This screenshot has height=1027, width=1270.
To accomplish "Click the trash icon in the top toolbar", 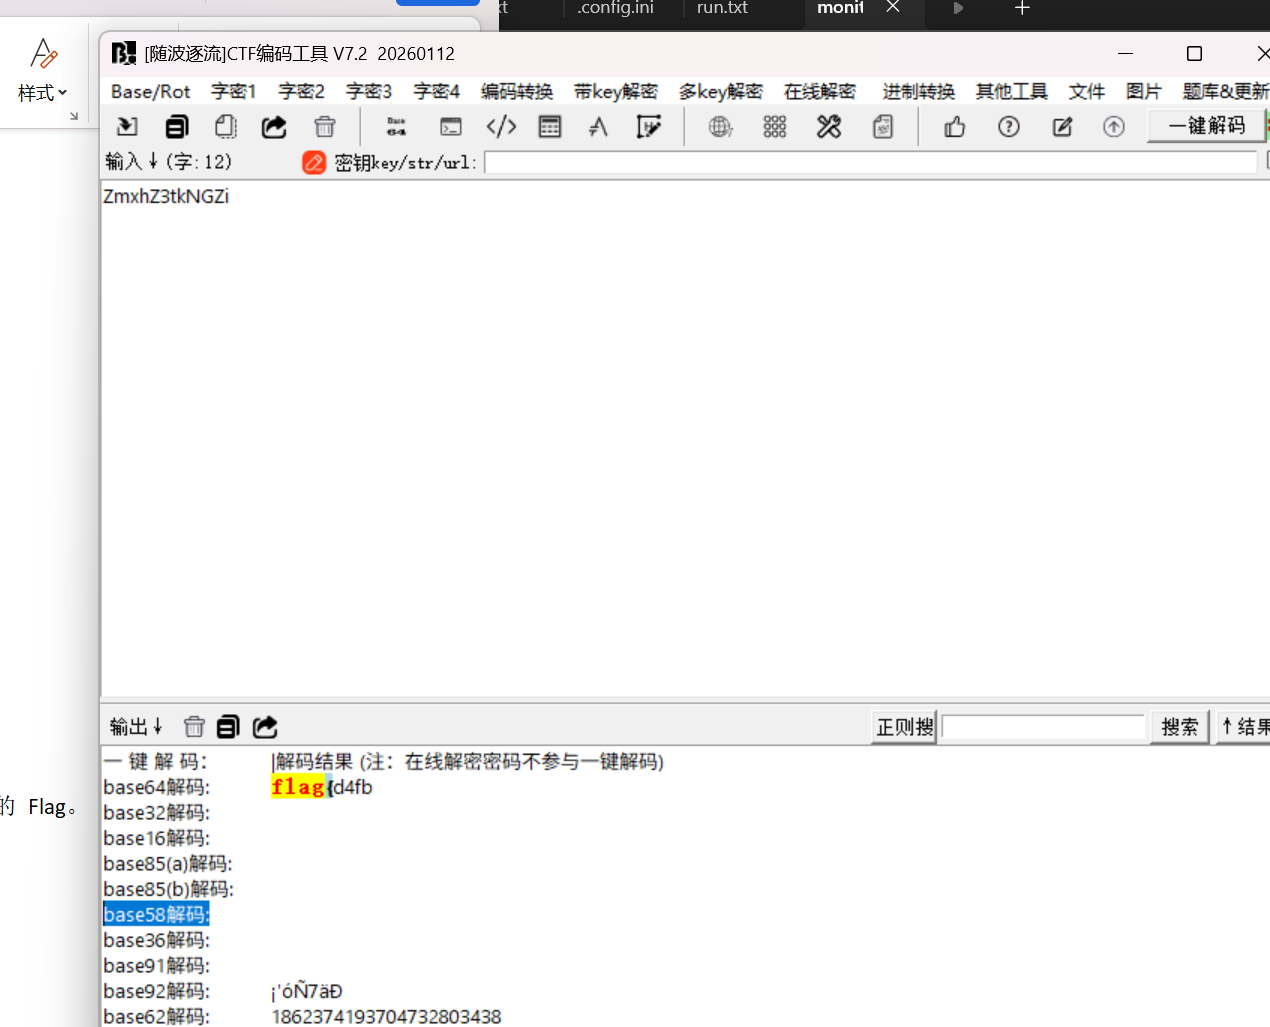I will coord(325,127).
